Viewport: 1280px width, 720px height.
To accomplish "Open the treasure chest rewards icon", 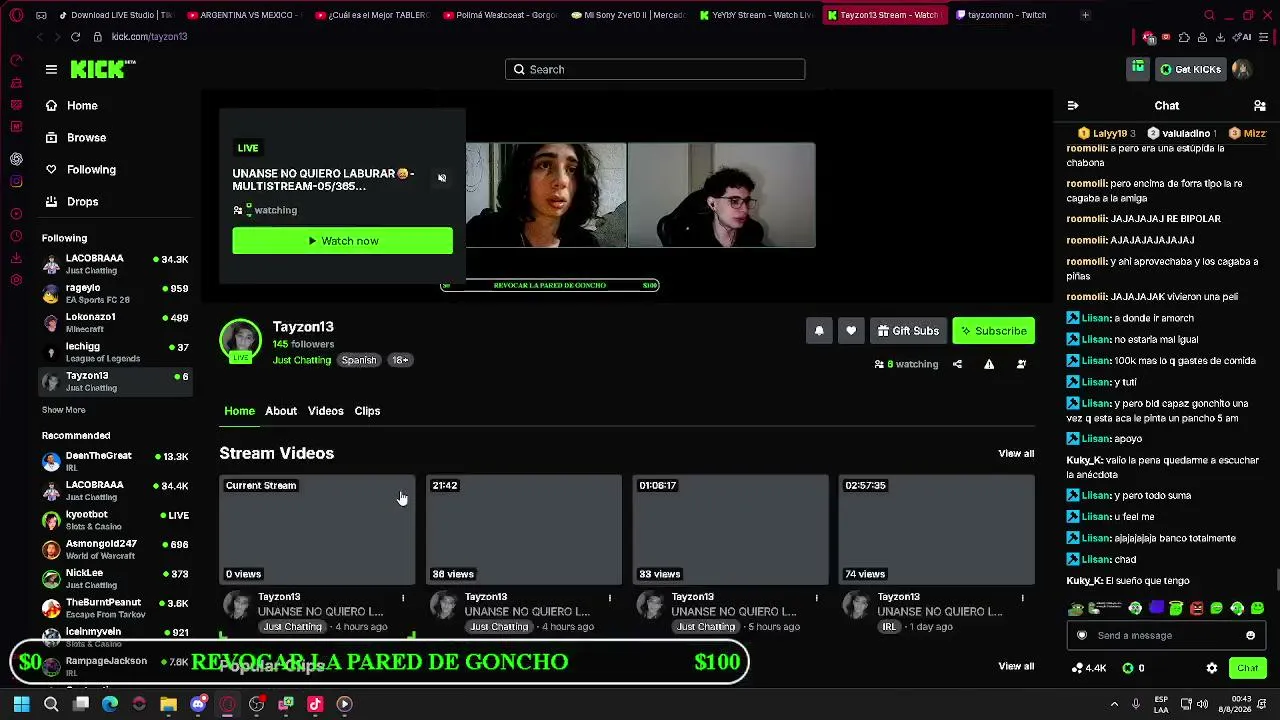I will click(1138, 68).
